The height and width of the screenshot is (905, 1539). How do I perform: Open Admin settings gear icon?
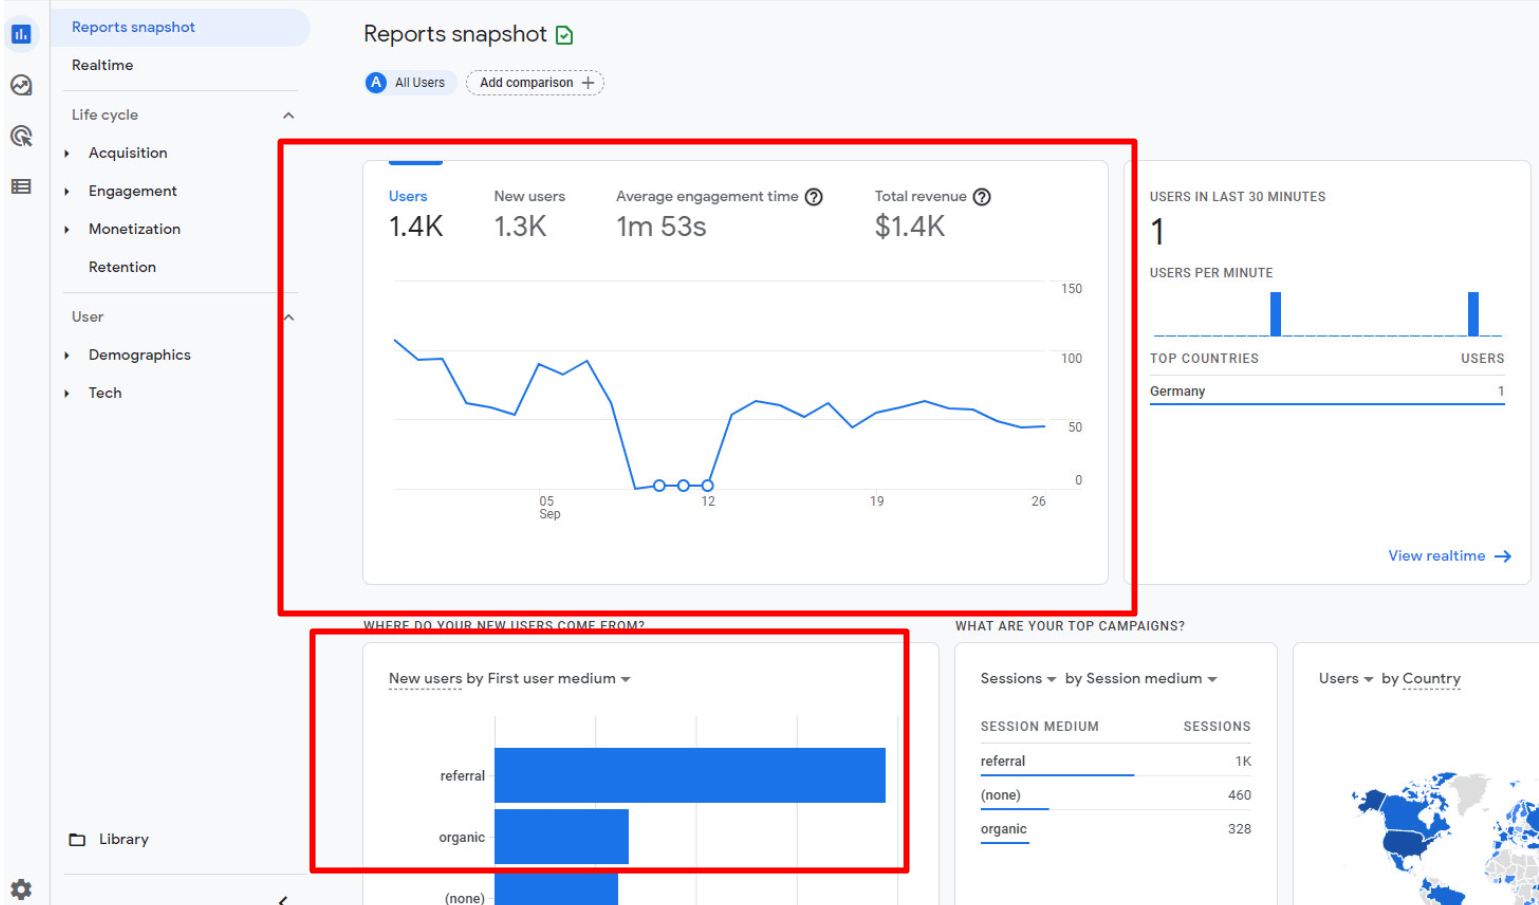[x=21, y=888]
